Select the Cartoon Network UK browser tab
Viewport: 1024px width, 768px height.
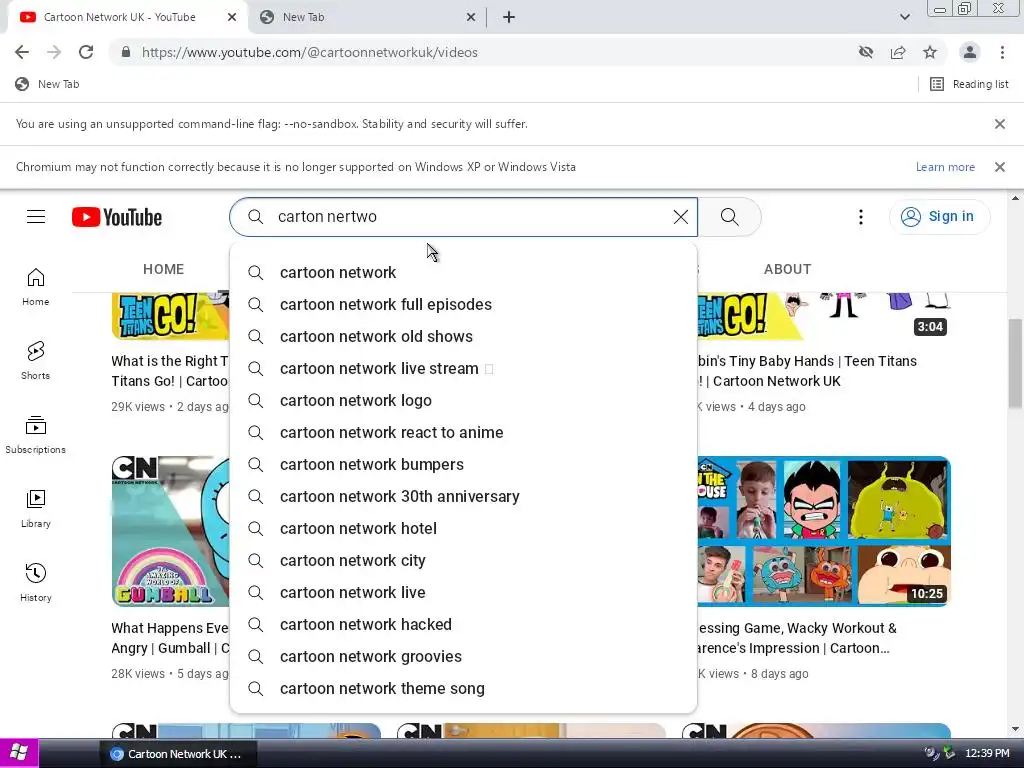[x=127, y=18]
